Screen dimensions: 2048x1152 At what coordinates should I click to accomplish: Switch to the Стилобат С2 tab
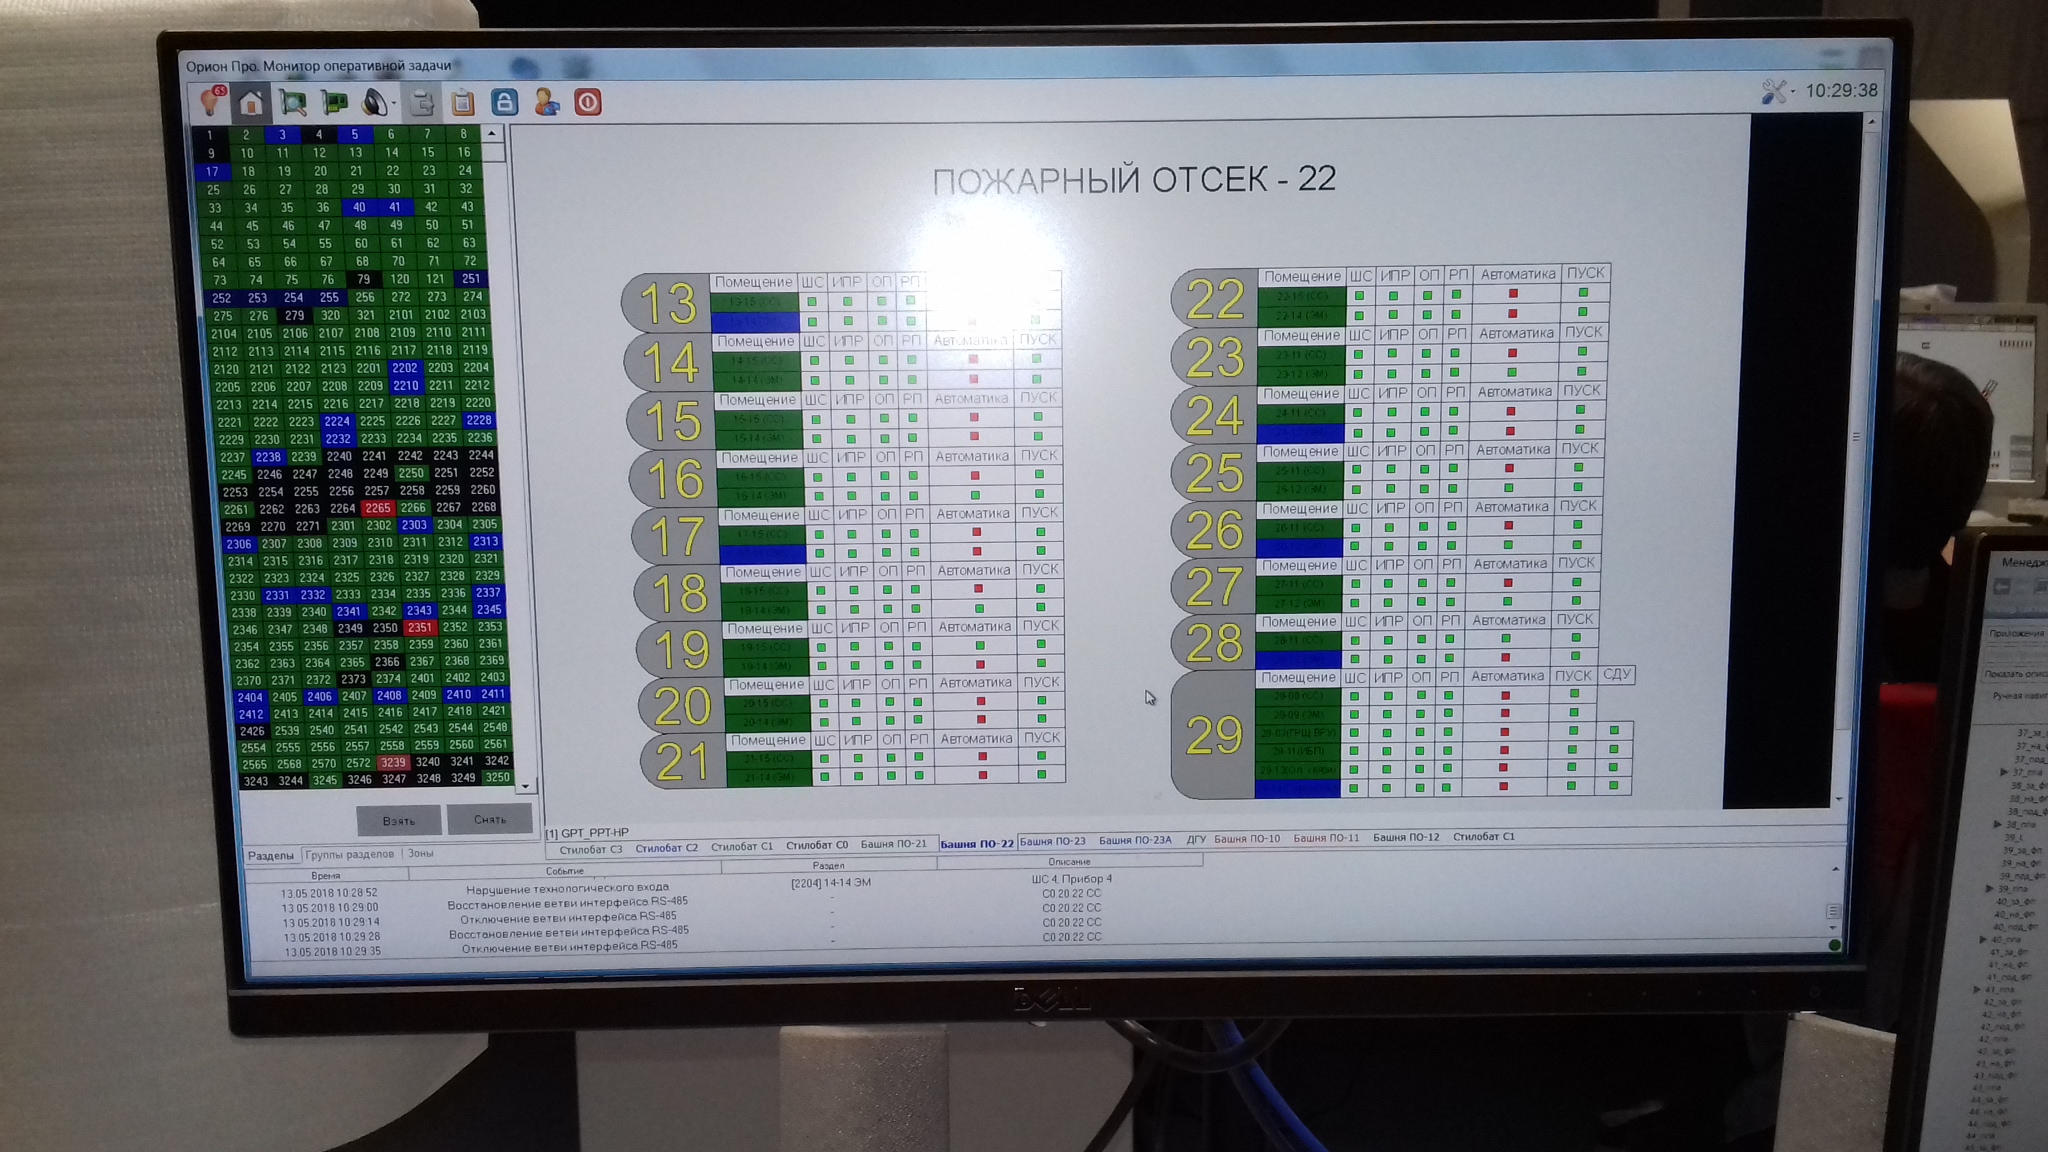[667, 848]
